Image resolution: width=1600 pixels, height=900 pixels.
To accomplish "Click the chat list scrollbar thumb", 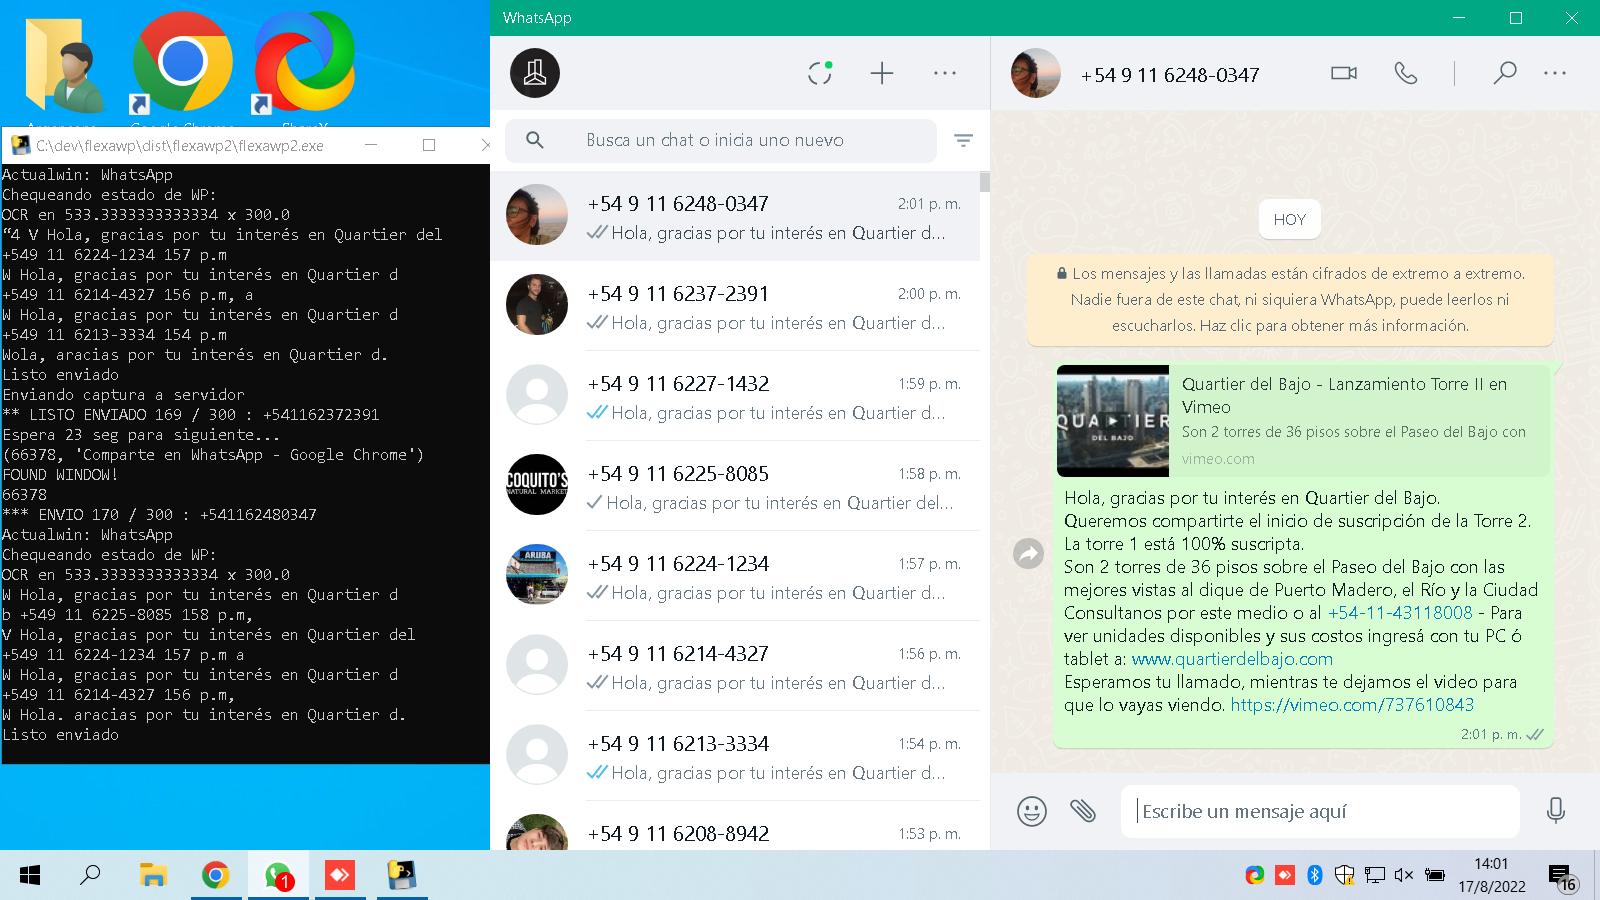I will (985, 182).
